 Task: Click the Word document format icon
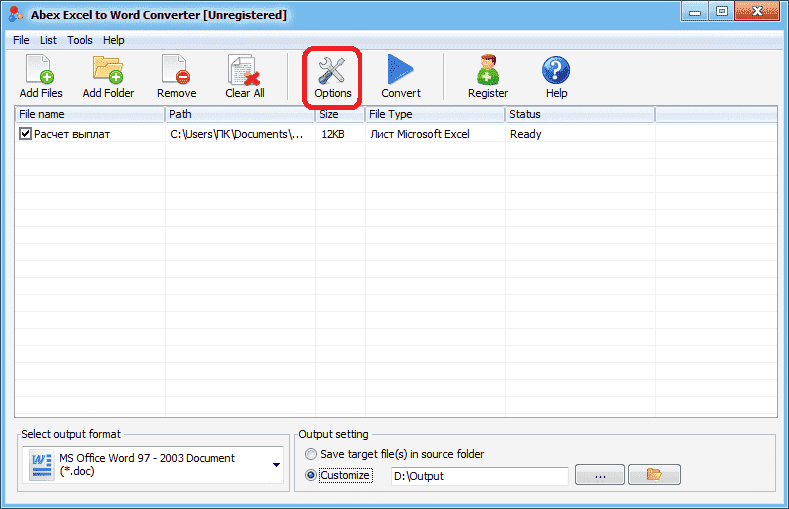click(x=41, y=465)
